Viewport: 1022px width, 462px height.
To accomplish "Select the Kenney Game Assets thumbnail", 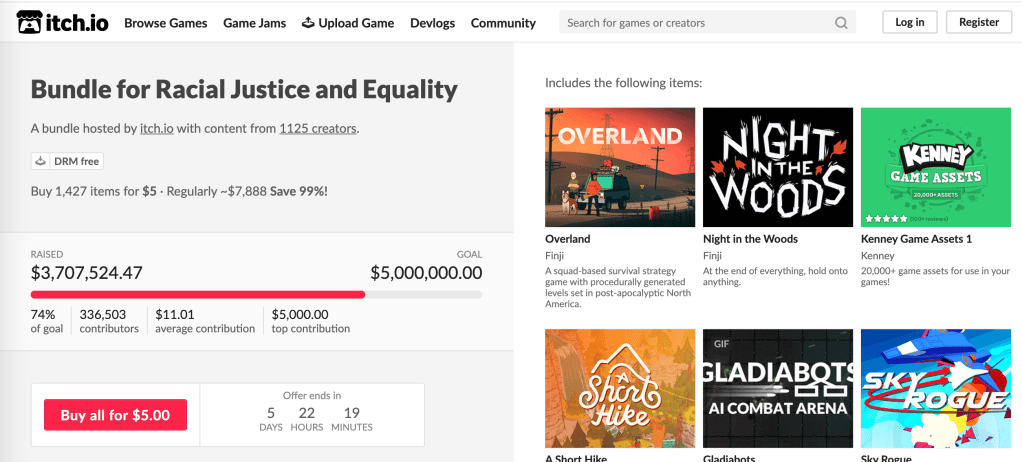I will [936, 165].
